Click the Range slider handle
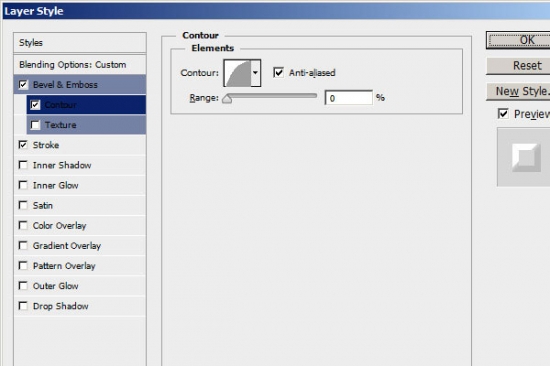 pos(227,99)
